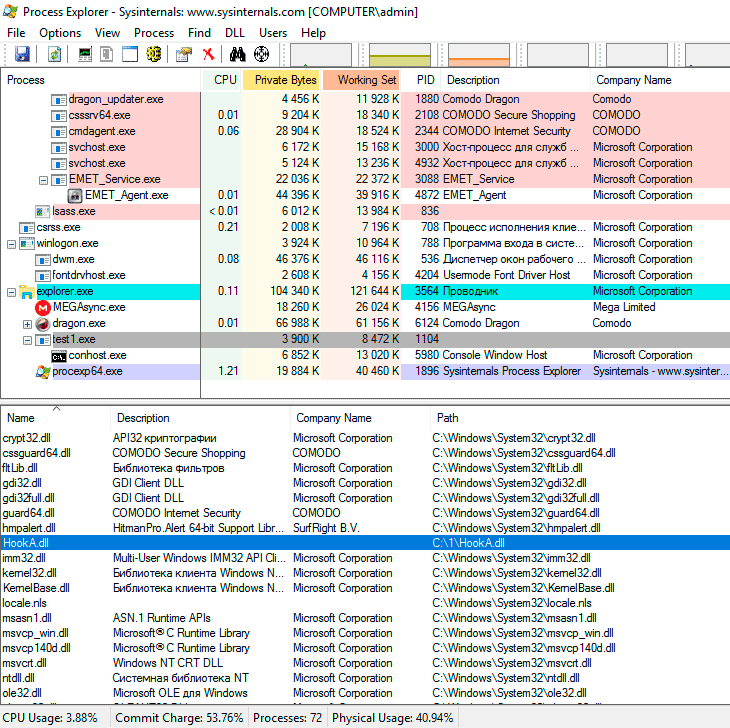
Task: Sort DLL list by the Path column header
Action: click(x=580, y=418)
